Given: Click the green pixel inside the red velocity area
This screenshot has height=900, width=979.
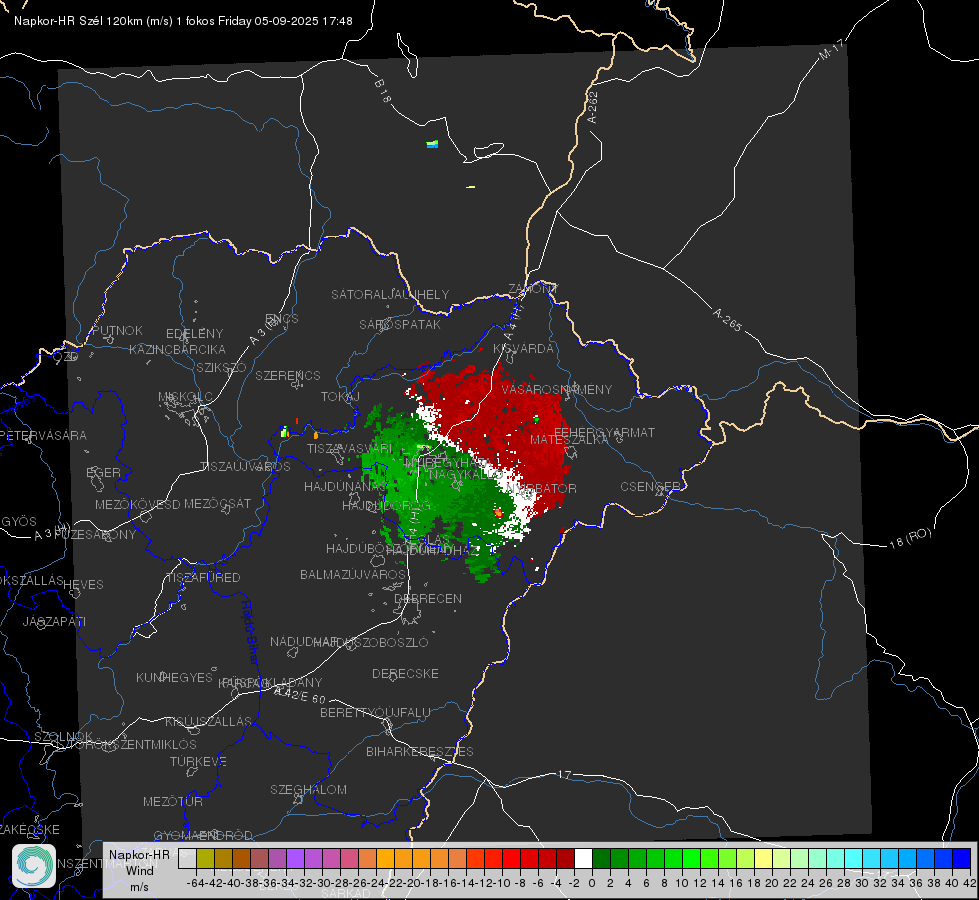Looking at the screenshot, I should 536,419.
